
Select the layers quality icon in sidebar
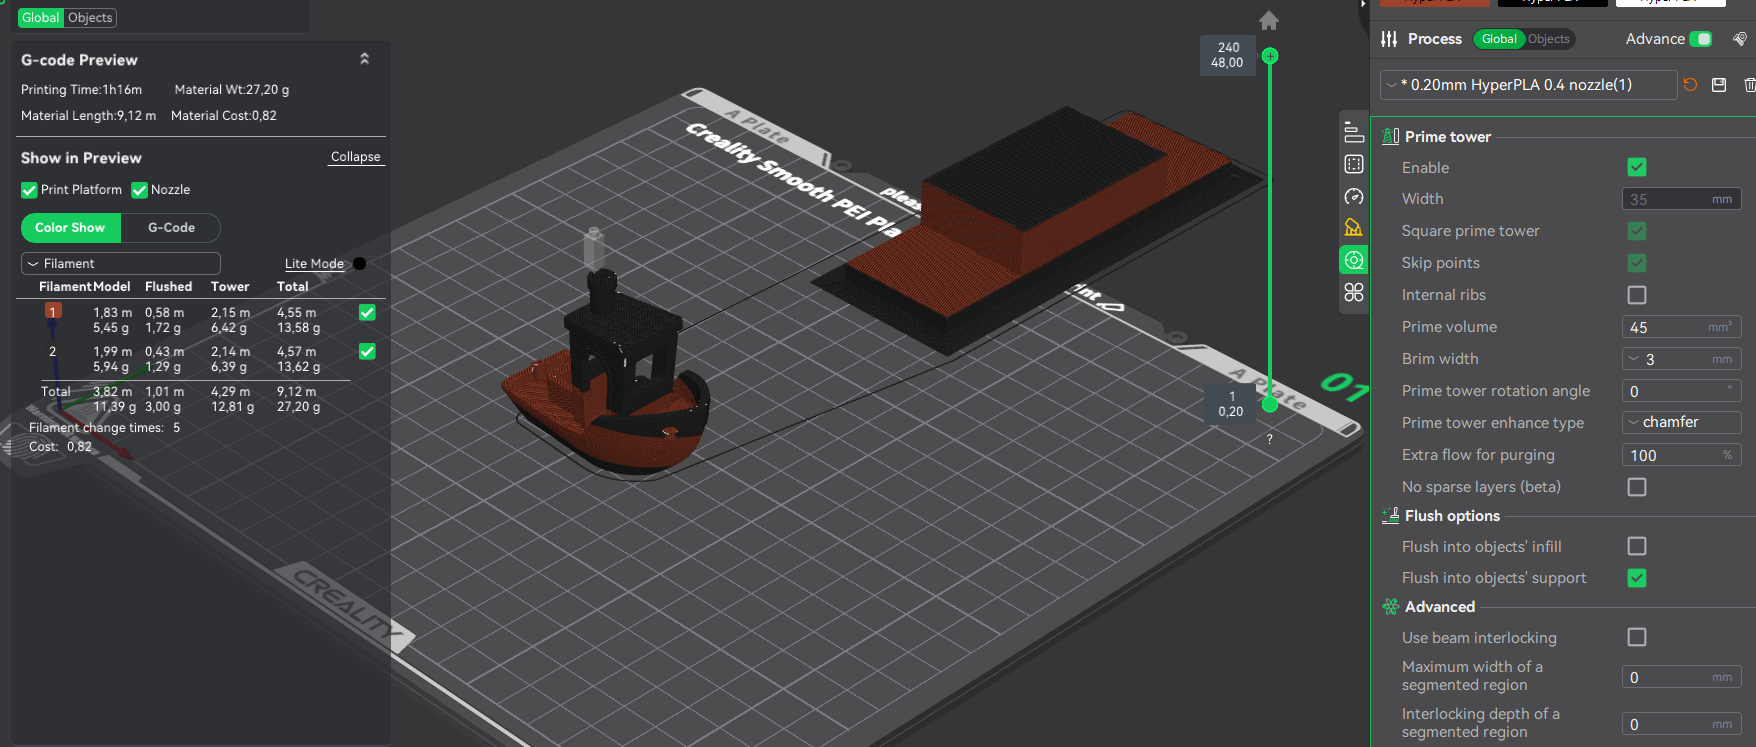(x=1354, y=132)
